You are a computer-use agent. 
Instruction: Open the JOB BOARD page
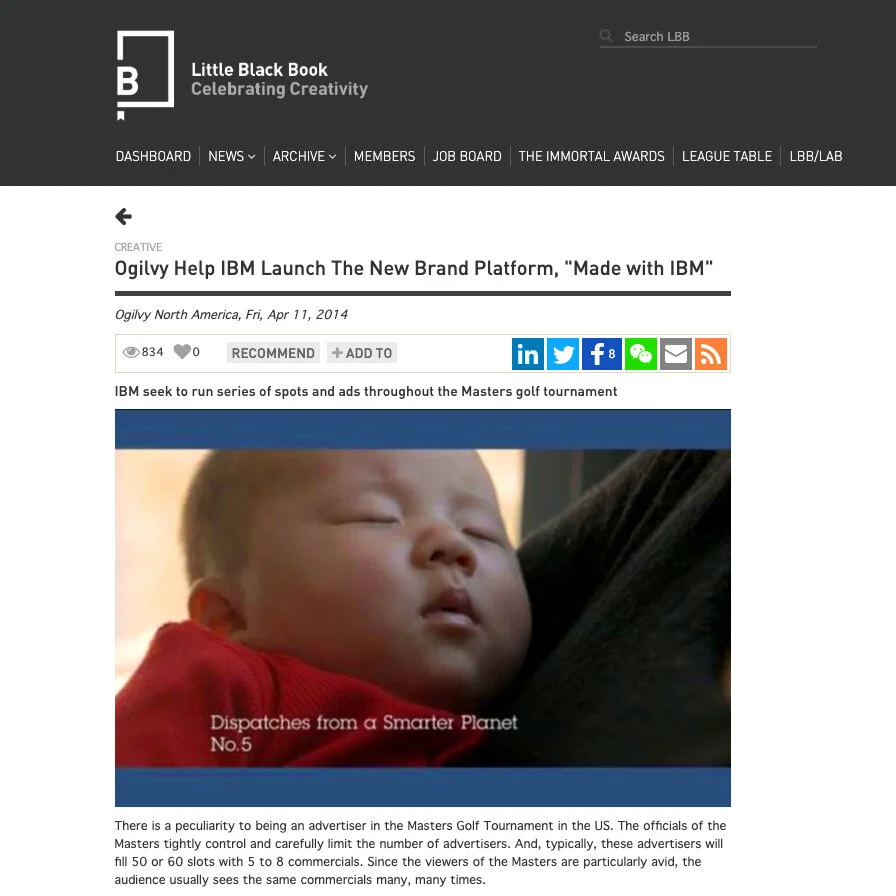[467, 156]
